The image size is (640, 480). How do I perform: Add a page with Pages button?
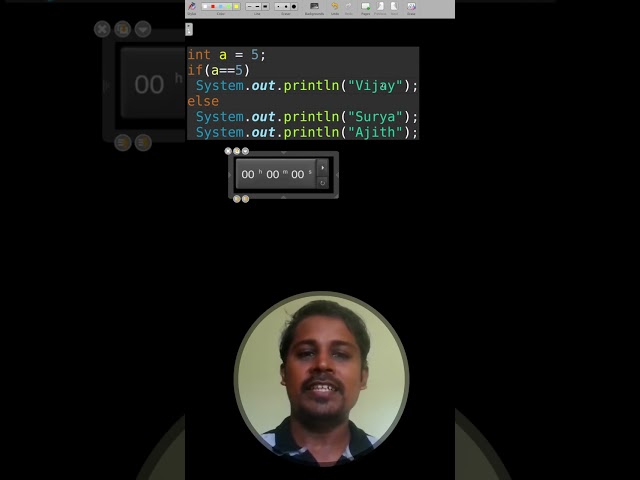coord(365,6)
